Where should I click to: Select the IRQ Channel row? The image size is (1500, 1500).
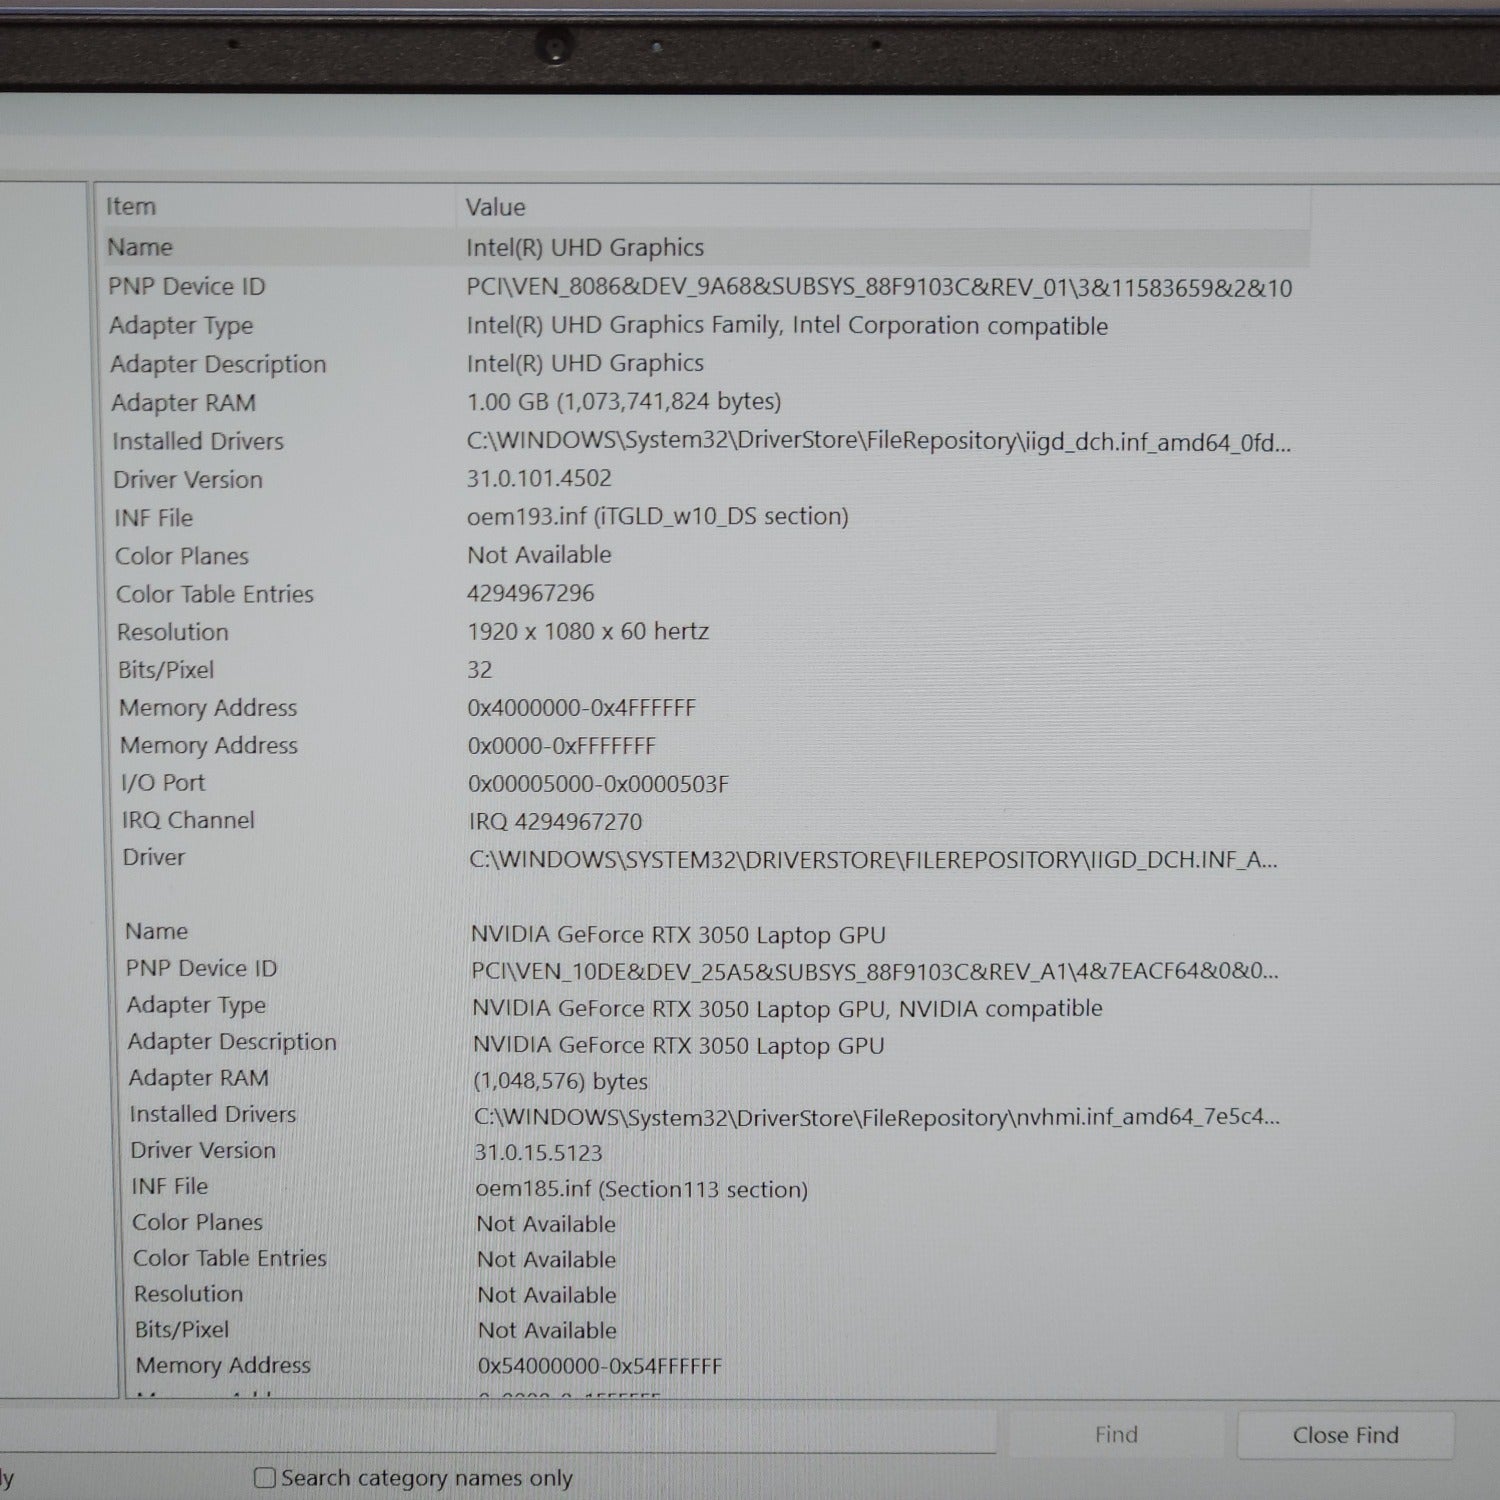pos(555,822)
